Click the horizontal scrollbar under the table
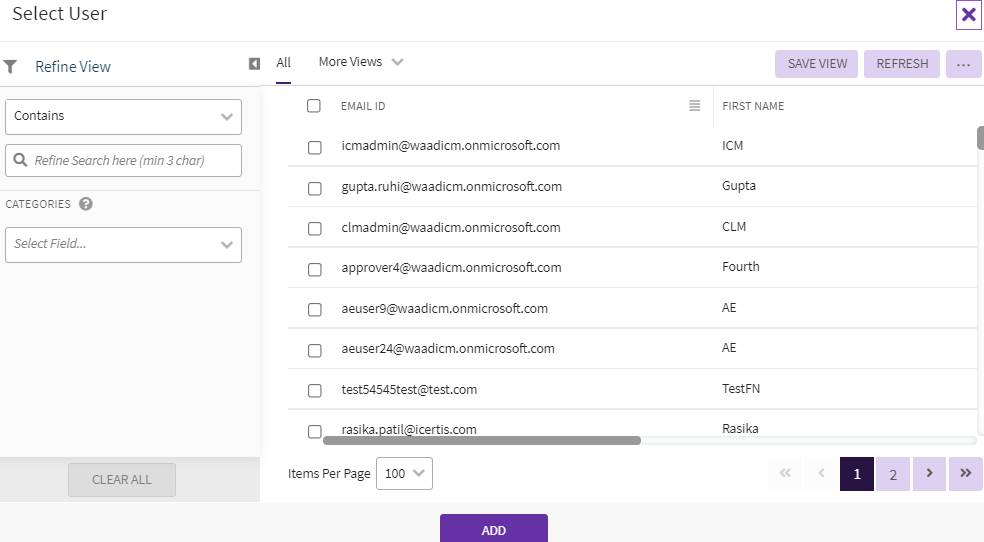Viewport: 984px width, 542px height. point(481,440)
